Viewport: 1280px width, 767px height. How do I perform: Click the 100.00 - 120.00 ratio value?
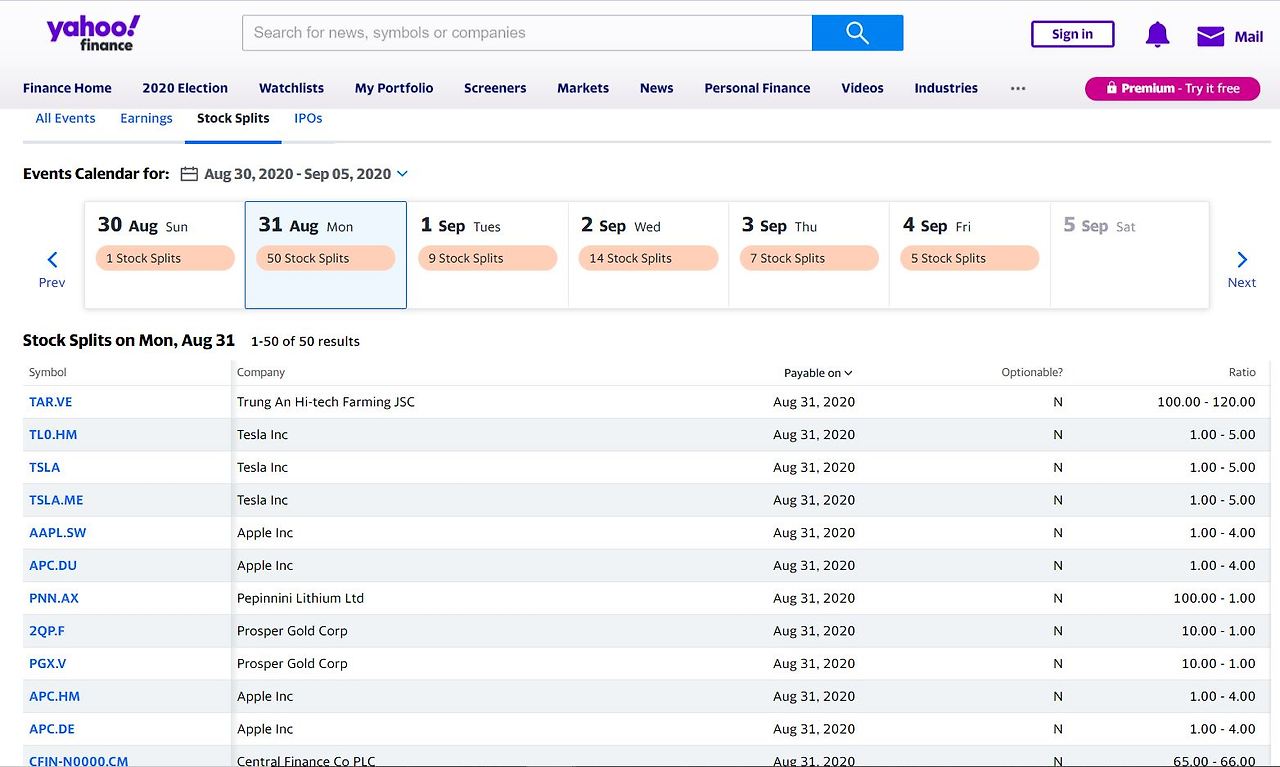[x=1206, y=402]
